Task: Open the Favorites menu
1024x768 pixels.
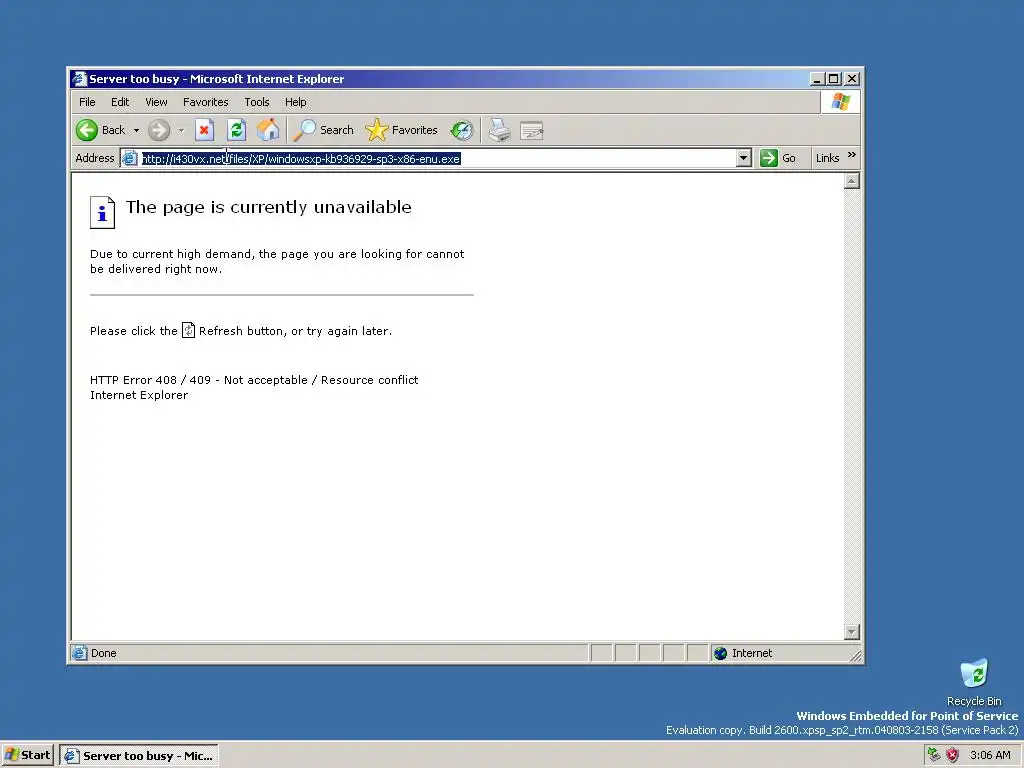Action: (x=206, y=102)
